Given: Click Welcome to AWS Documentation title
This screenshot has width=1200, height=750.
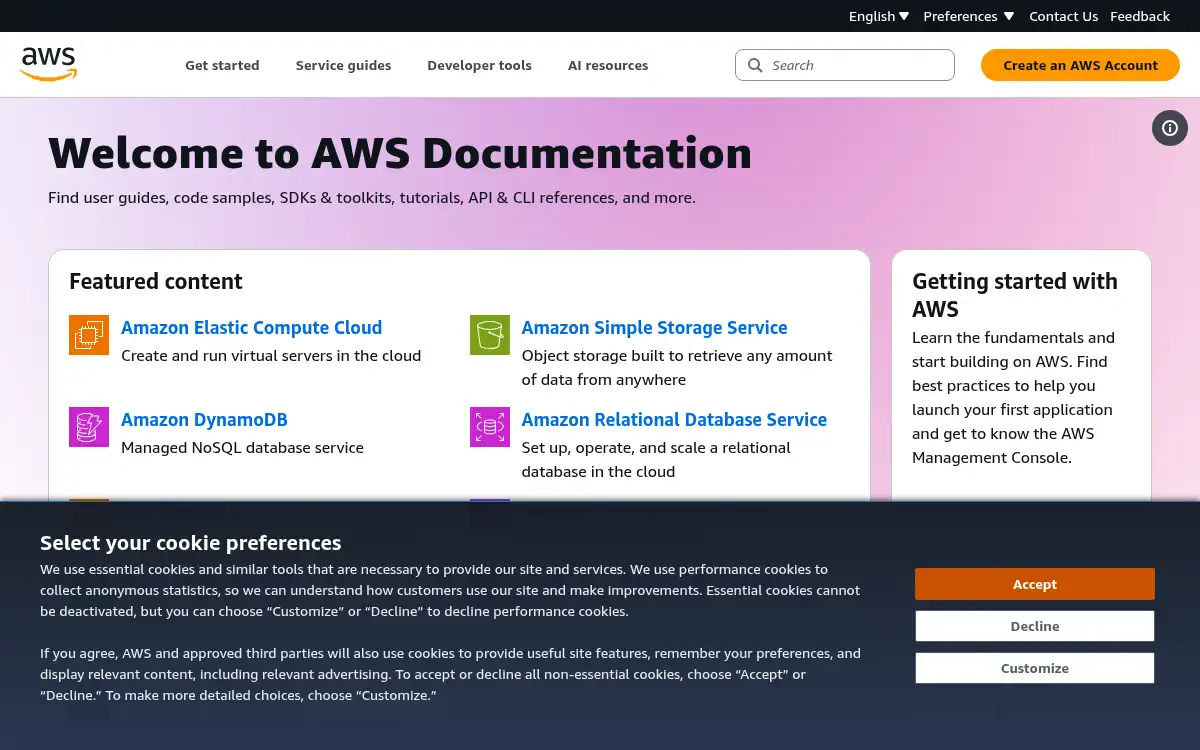Looking at the screenshot, I should tap(400, 153).
